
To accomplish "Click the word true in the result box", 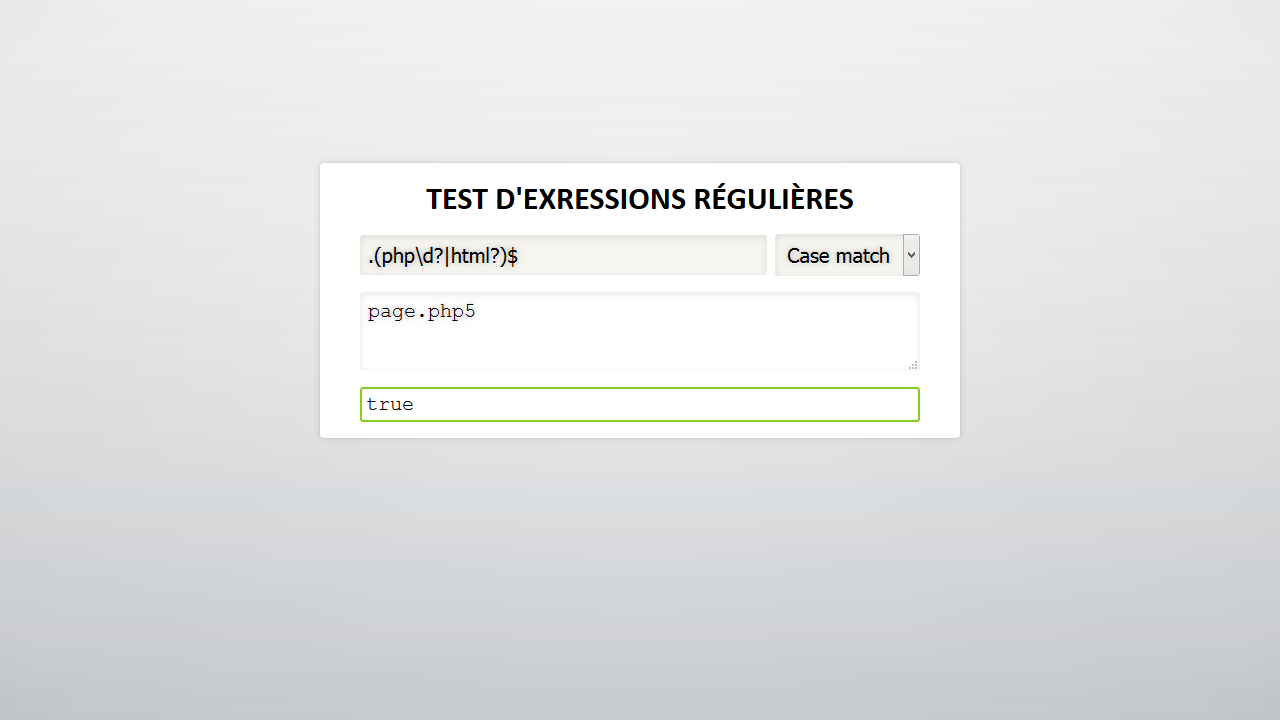I will (389, 404).
